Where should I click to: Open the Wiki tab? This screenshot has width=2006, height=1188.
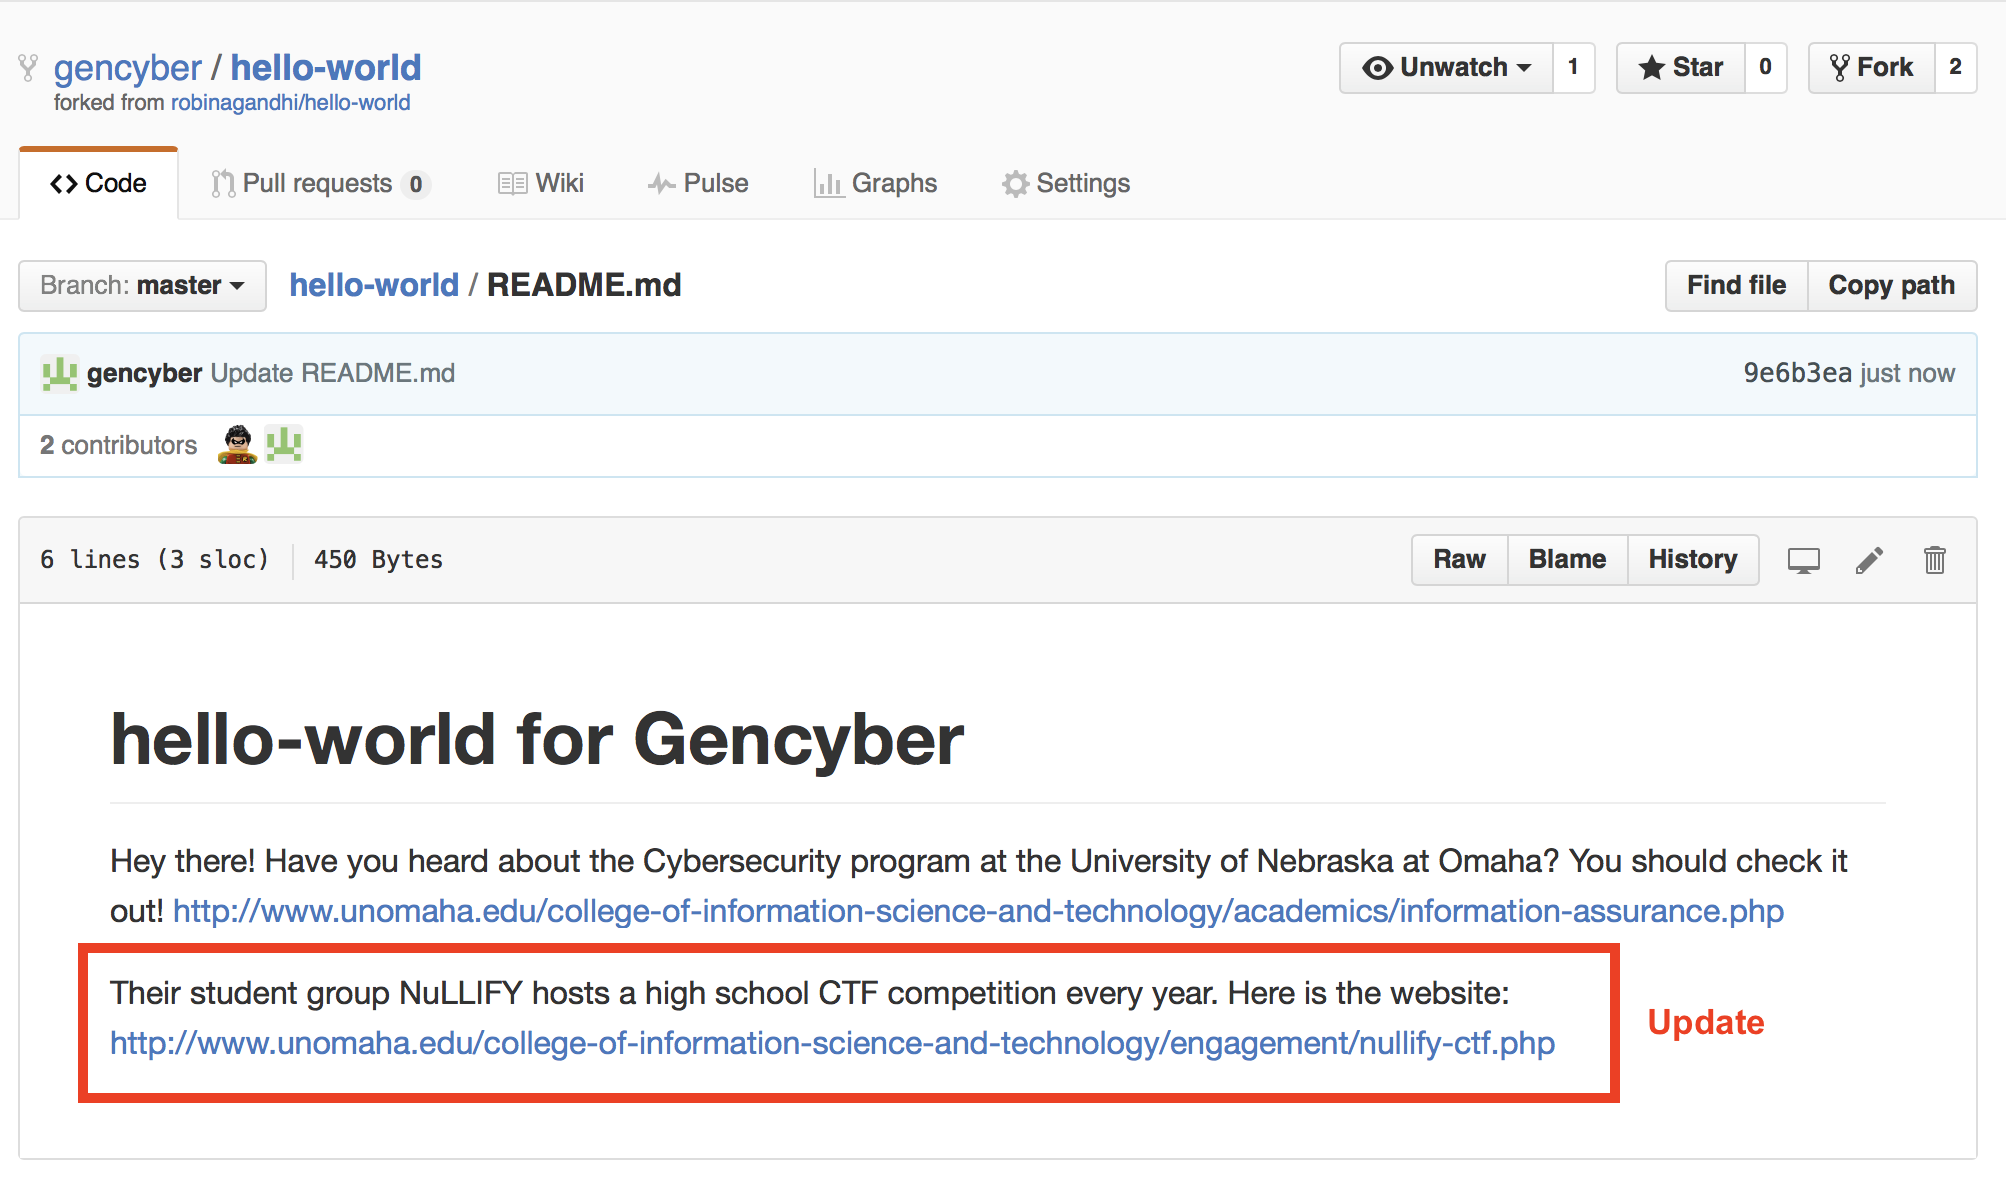pyautogui.click(x=541, y=184)
